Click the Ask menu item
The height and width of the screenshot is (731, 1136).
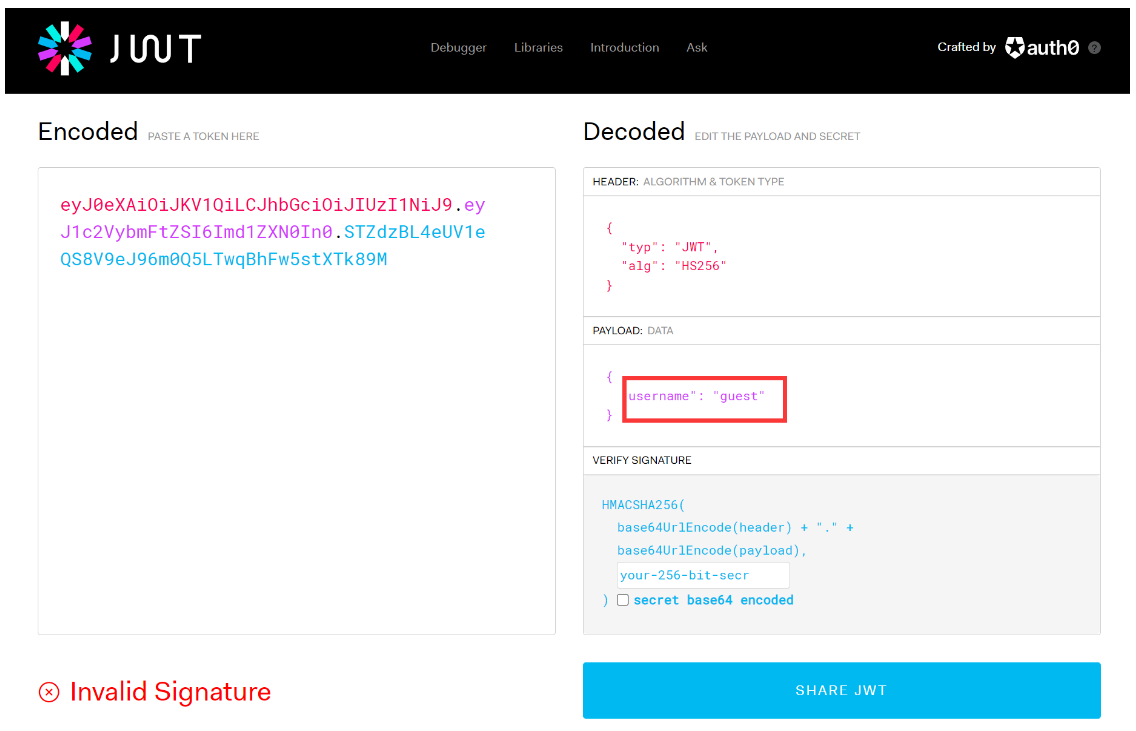coord(696,47)
